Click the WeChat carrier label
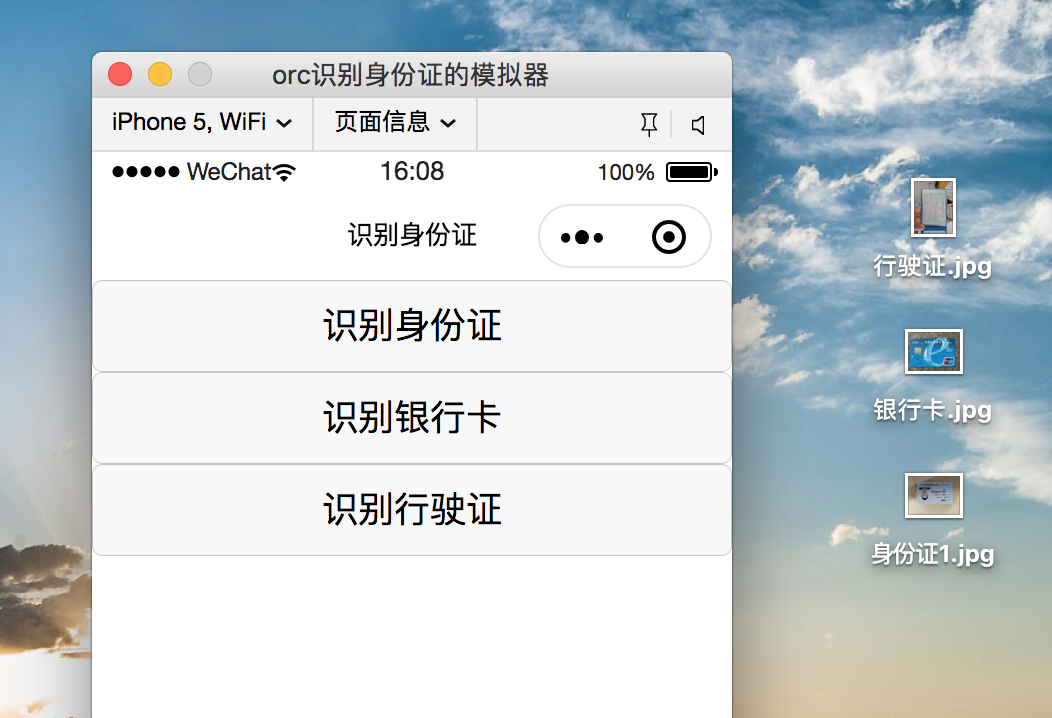This screenshot has width=1052, height=718. pyautogui.click(x=229, y=172)
